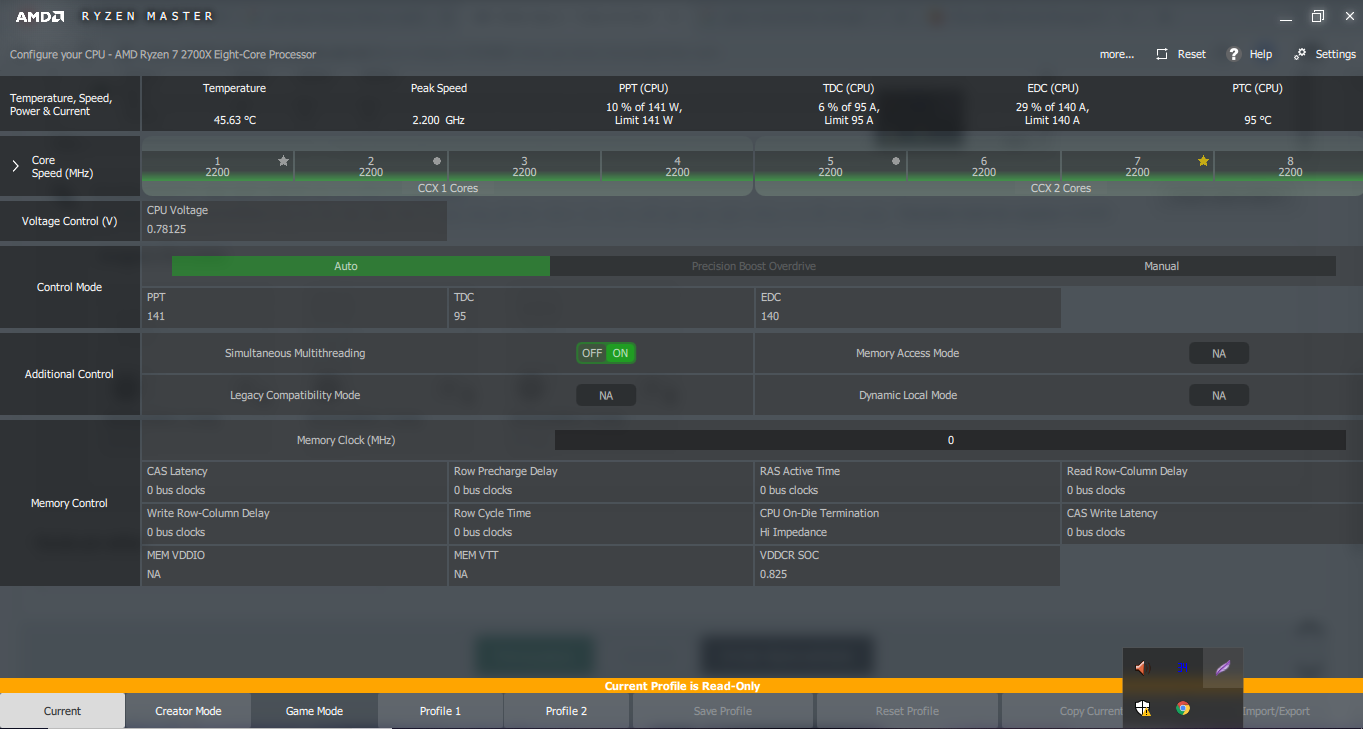Click the gray dot on core 5

click(895, 160)
